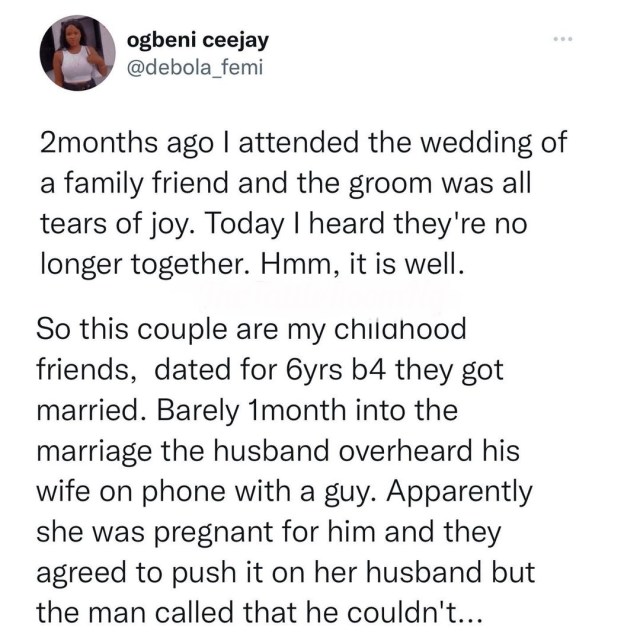Open the three-dot more options menu
640x640 pixels.
[563, 39]
